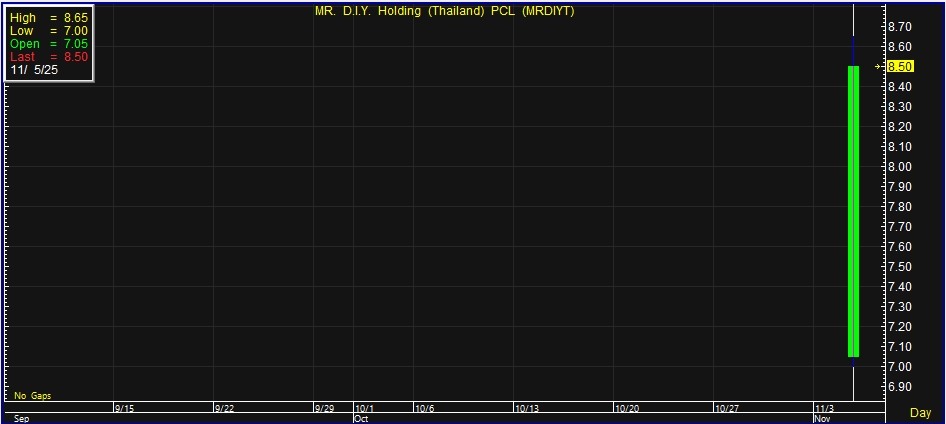Click the MR. D.I.Y. Holding chart title

444,10
